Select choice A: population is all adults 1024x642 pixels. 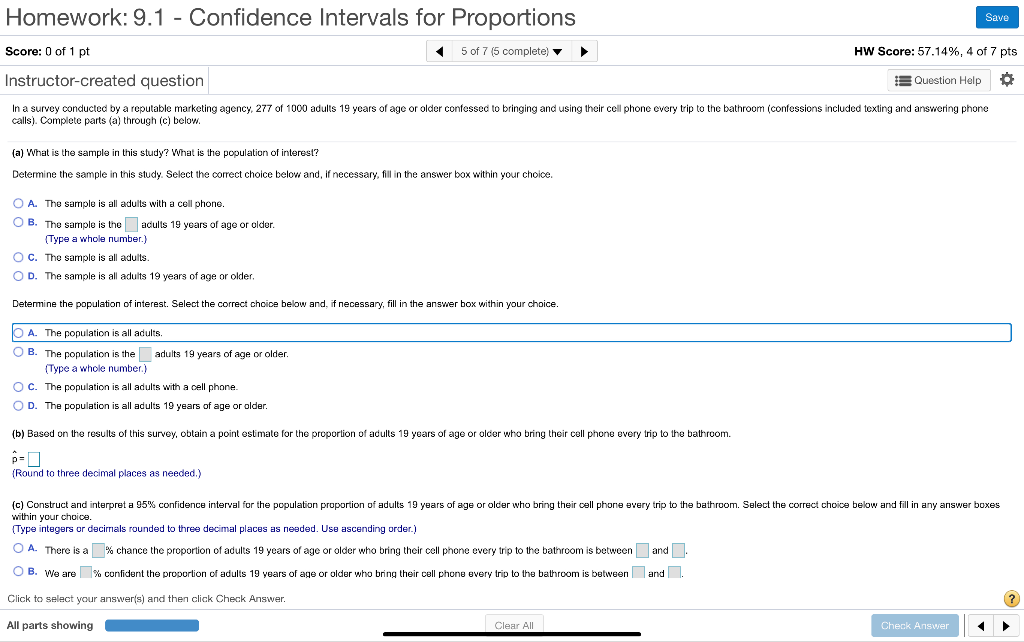point(19,332)
